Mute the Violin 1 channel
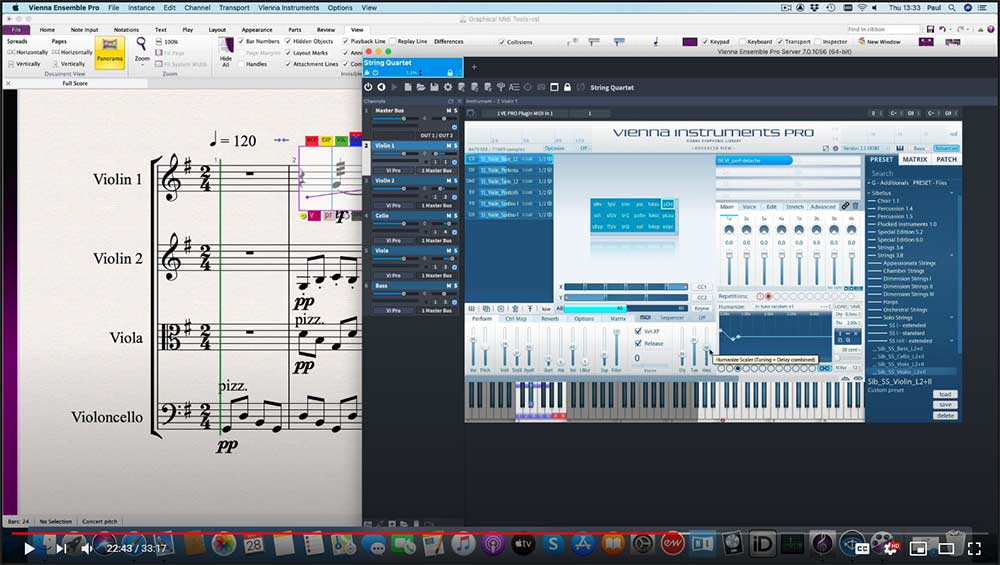Screen dimensions: 1000x565 point(448,145)
